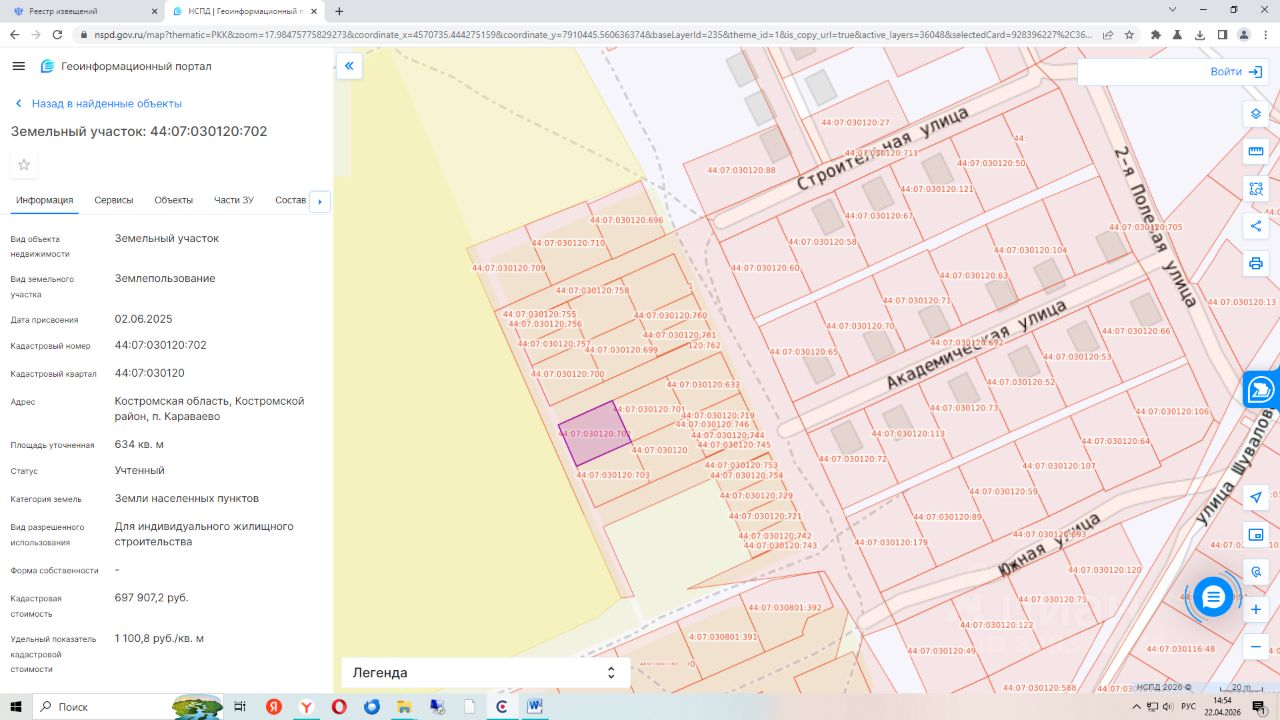The width and height of the screenshot is (1280, 720).
Task: Open the hamburger main menu
Action: point(18,66)
